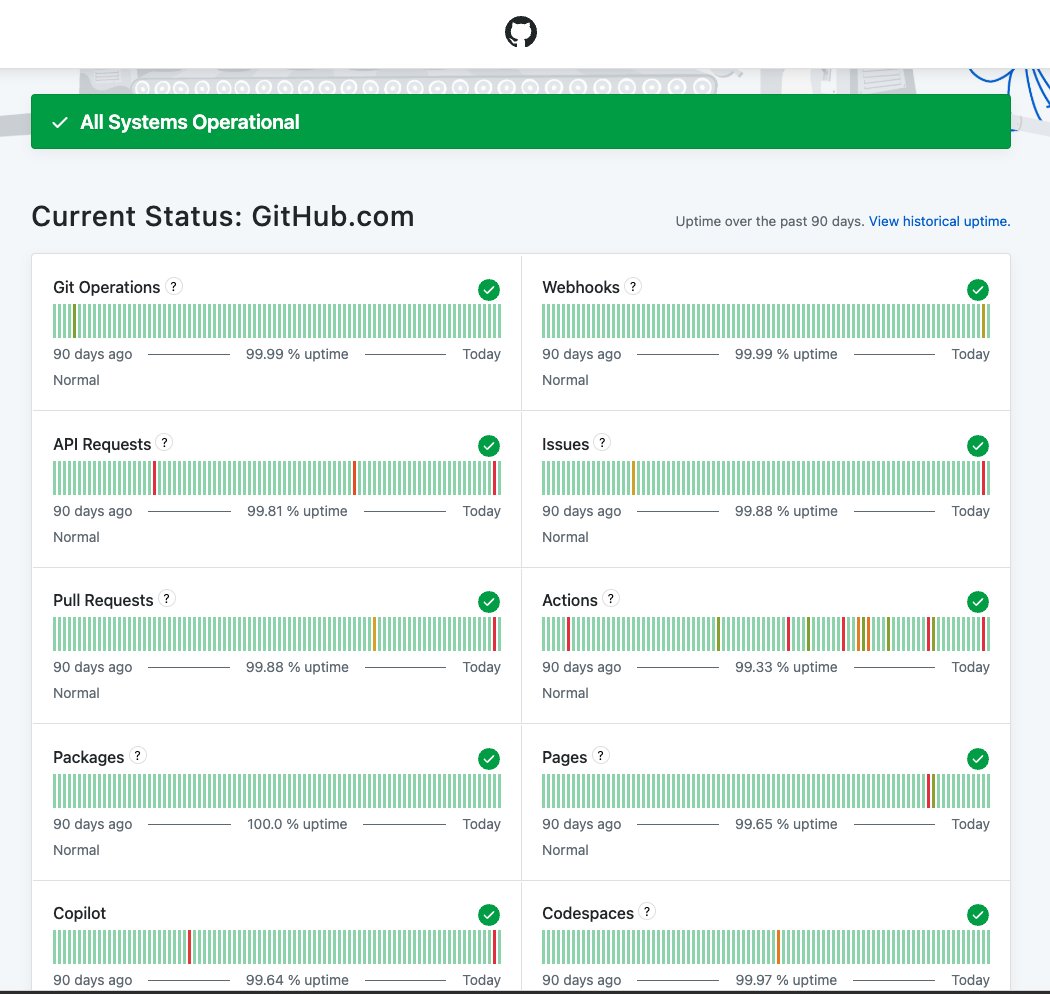Open Pull Requests help question mark

pyautogui.click(x=167, y=599)
